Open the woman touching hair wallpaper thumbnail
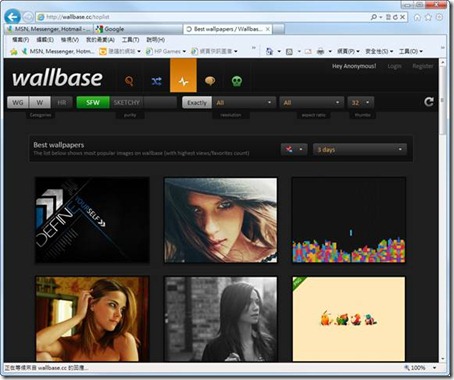This screenshot has height=380, width=454. 92,319
